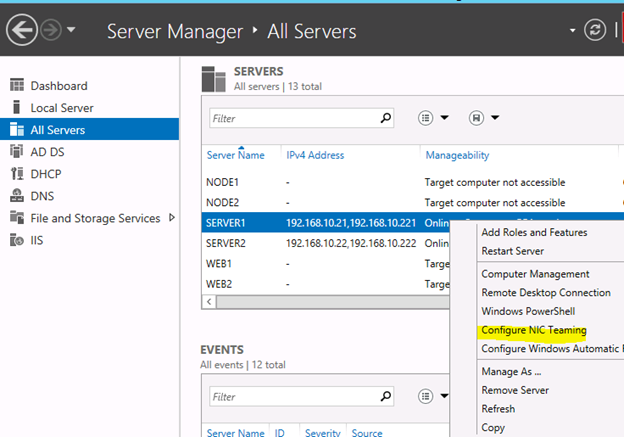The image size is (624, 437).
Task: Click the Events filter search magnifier
Action: pyautogui.click(x=386, y=396)
